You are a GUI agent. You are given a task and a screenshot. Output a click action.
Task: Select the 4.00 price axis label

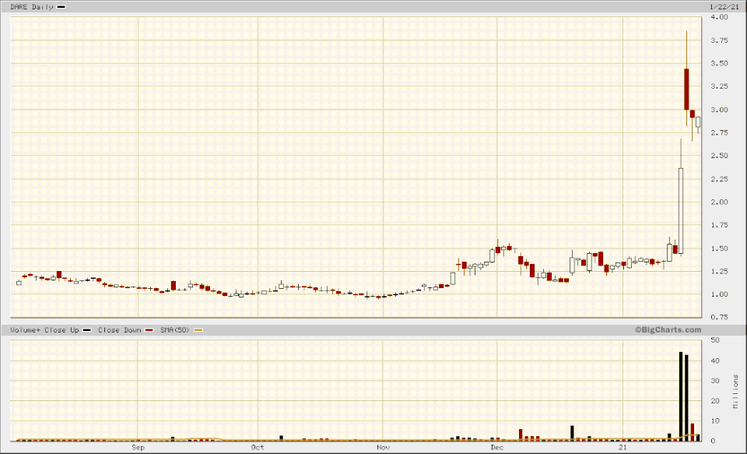[x=719, y=17]
